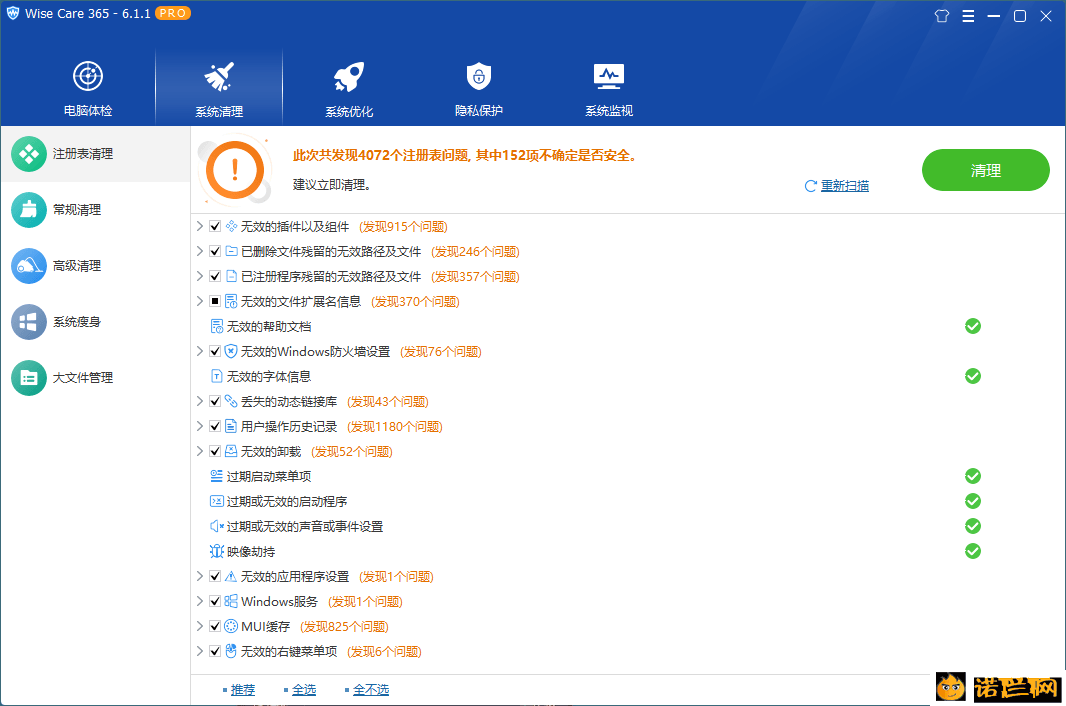Open the 大文件管理 sidebar item
The width and height of the screenshot is (1066, 706).
pos(95,377)
